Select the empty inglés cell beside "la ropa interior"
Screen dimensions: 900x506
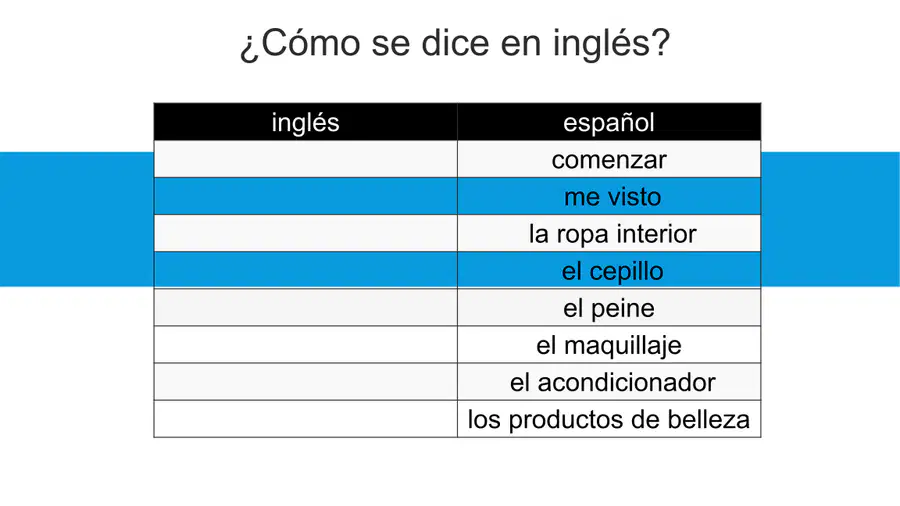coord(305,233)
